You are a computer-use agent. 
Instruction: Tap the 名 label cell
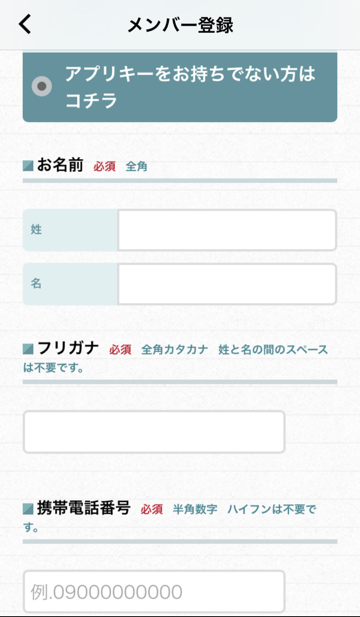(x=70, y=284)
